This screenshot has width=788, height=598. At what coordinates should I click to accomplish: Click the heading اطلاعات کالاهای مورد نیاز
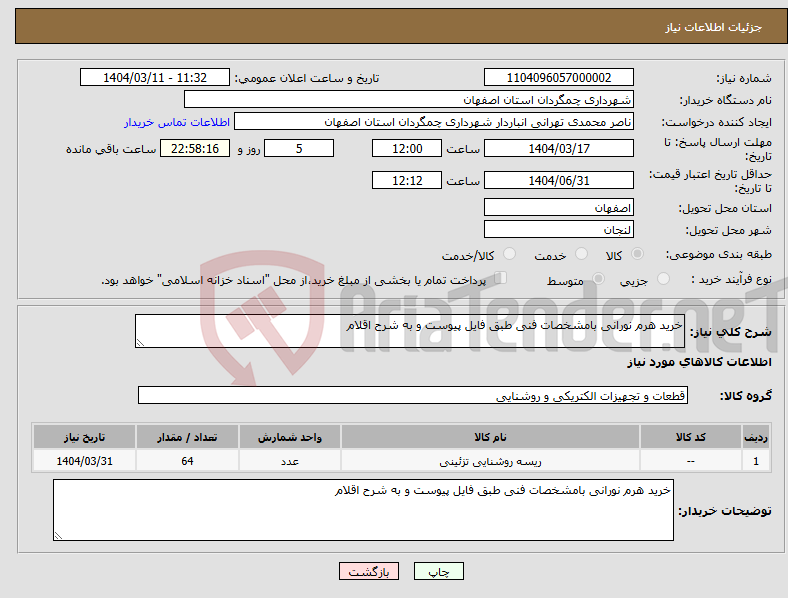(699, 362)
